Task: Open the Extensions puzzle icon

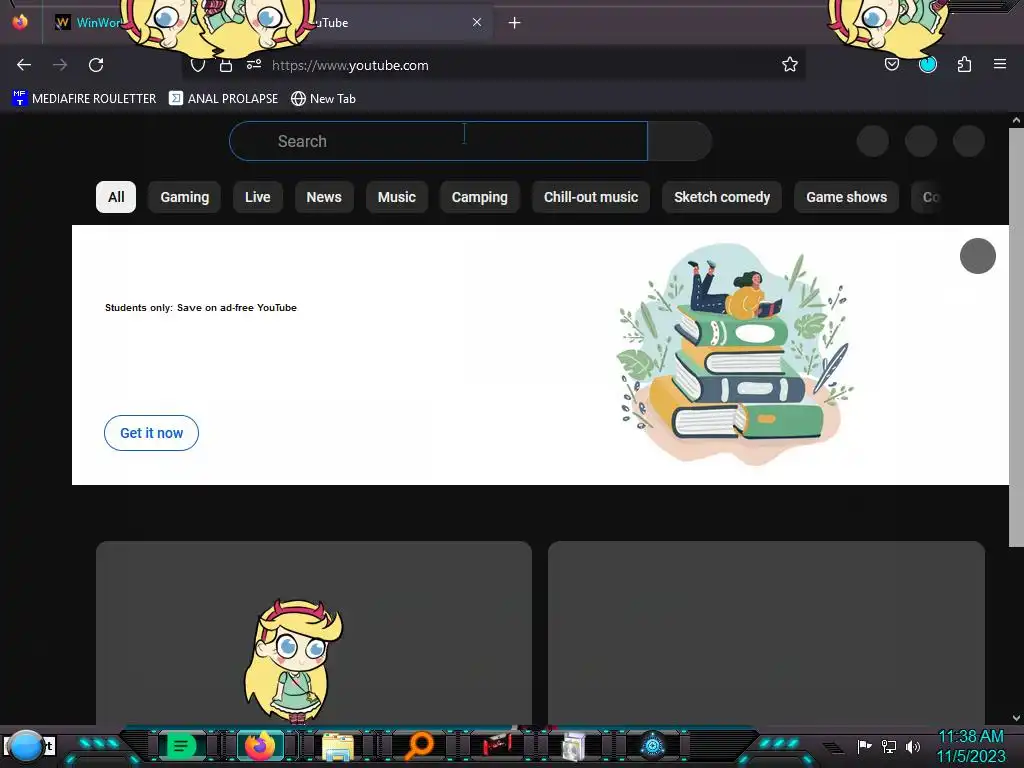Action: tap(964, 64)
